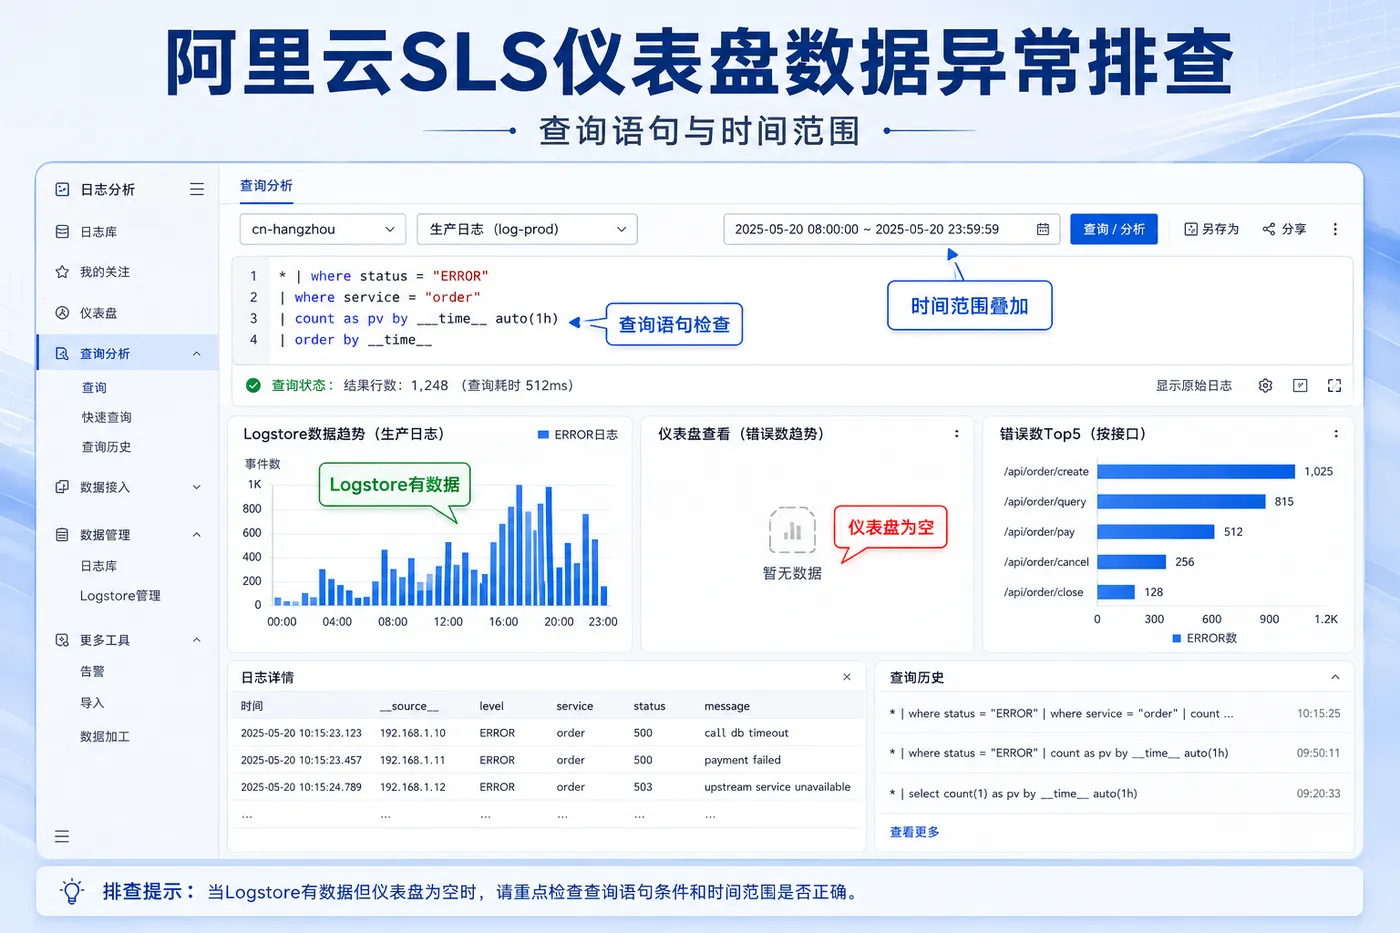Image resolution: width=1400 pixels, height=933 pixels.
Task: Open 日志库 under 数据管理
Action: point(99,566)
